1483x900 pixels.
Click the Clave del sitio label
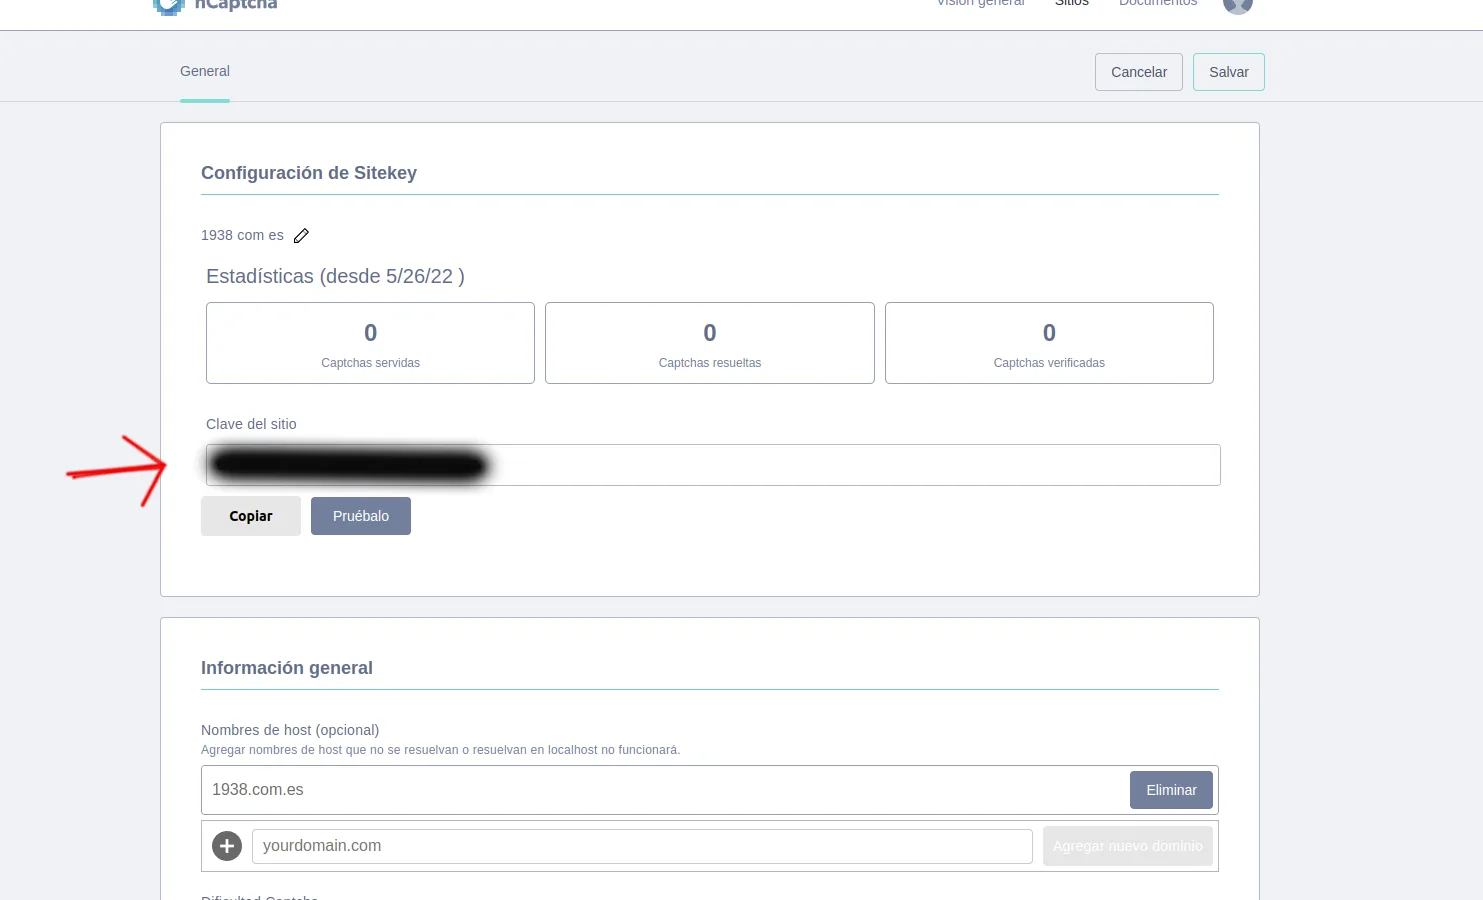coord(251,424)
